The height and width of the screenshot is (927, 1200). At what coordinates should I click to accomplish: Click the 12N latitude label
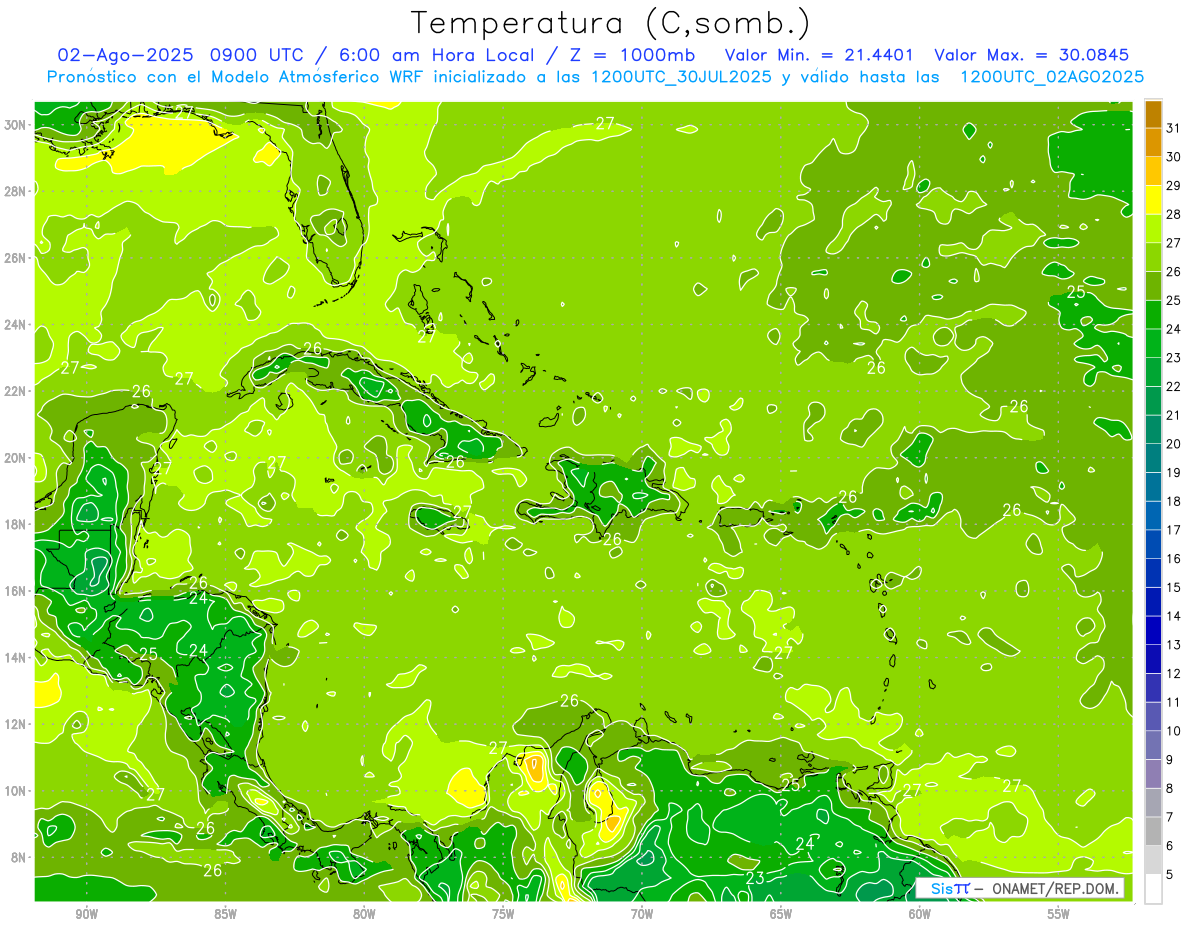(16, 724)
